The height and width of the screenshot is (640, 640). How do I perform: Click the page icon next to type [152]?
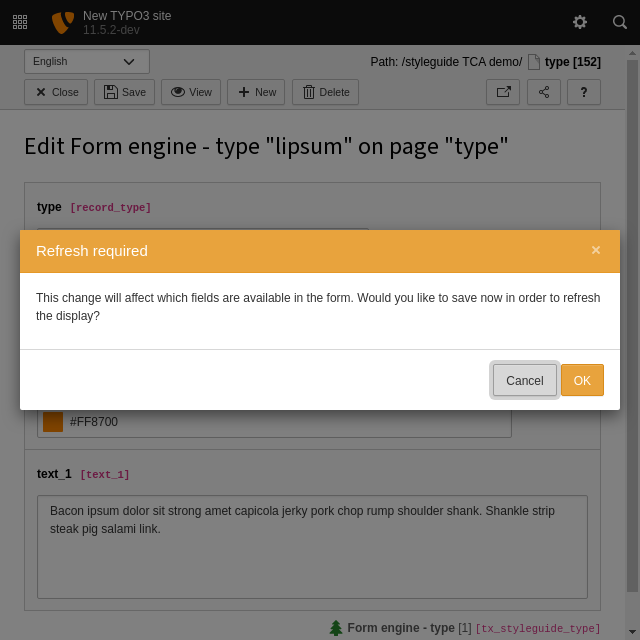534,62
